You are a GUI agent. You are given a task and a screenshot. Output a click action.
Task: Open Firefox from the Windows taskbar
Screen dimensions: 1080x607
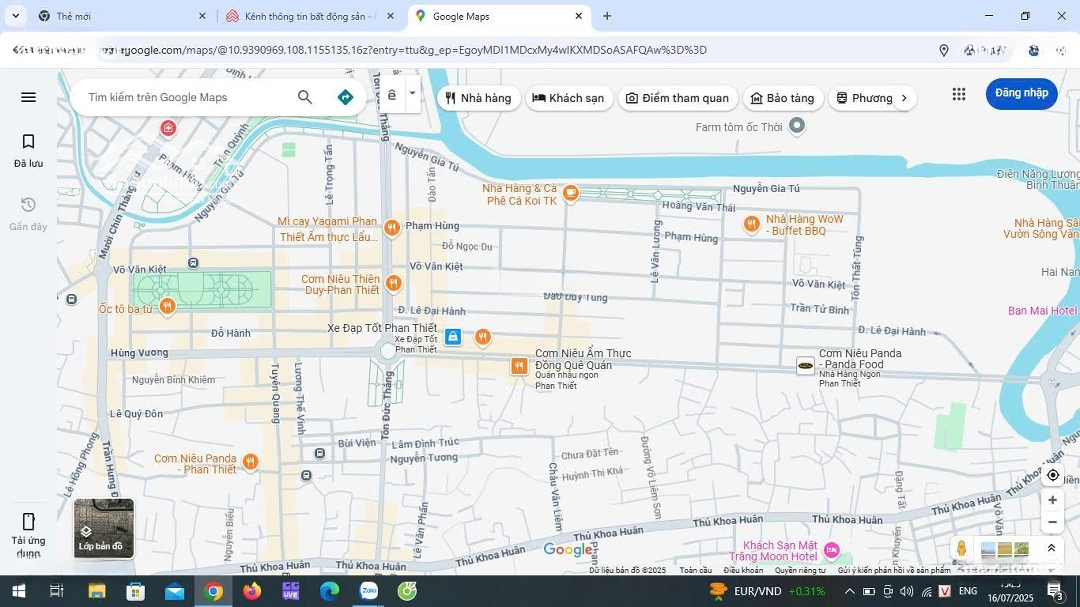tap(252, 591)
